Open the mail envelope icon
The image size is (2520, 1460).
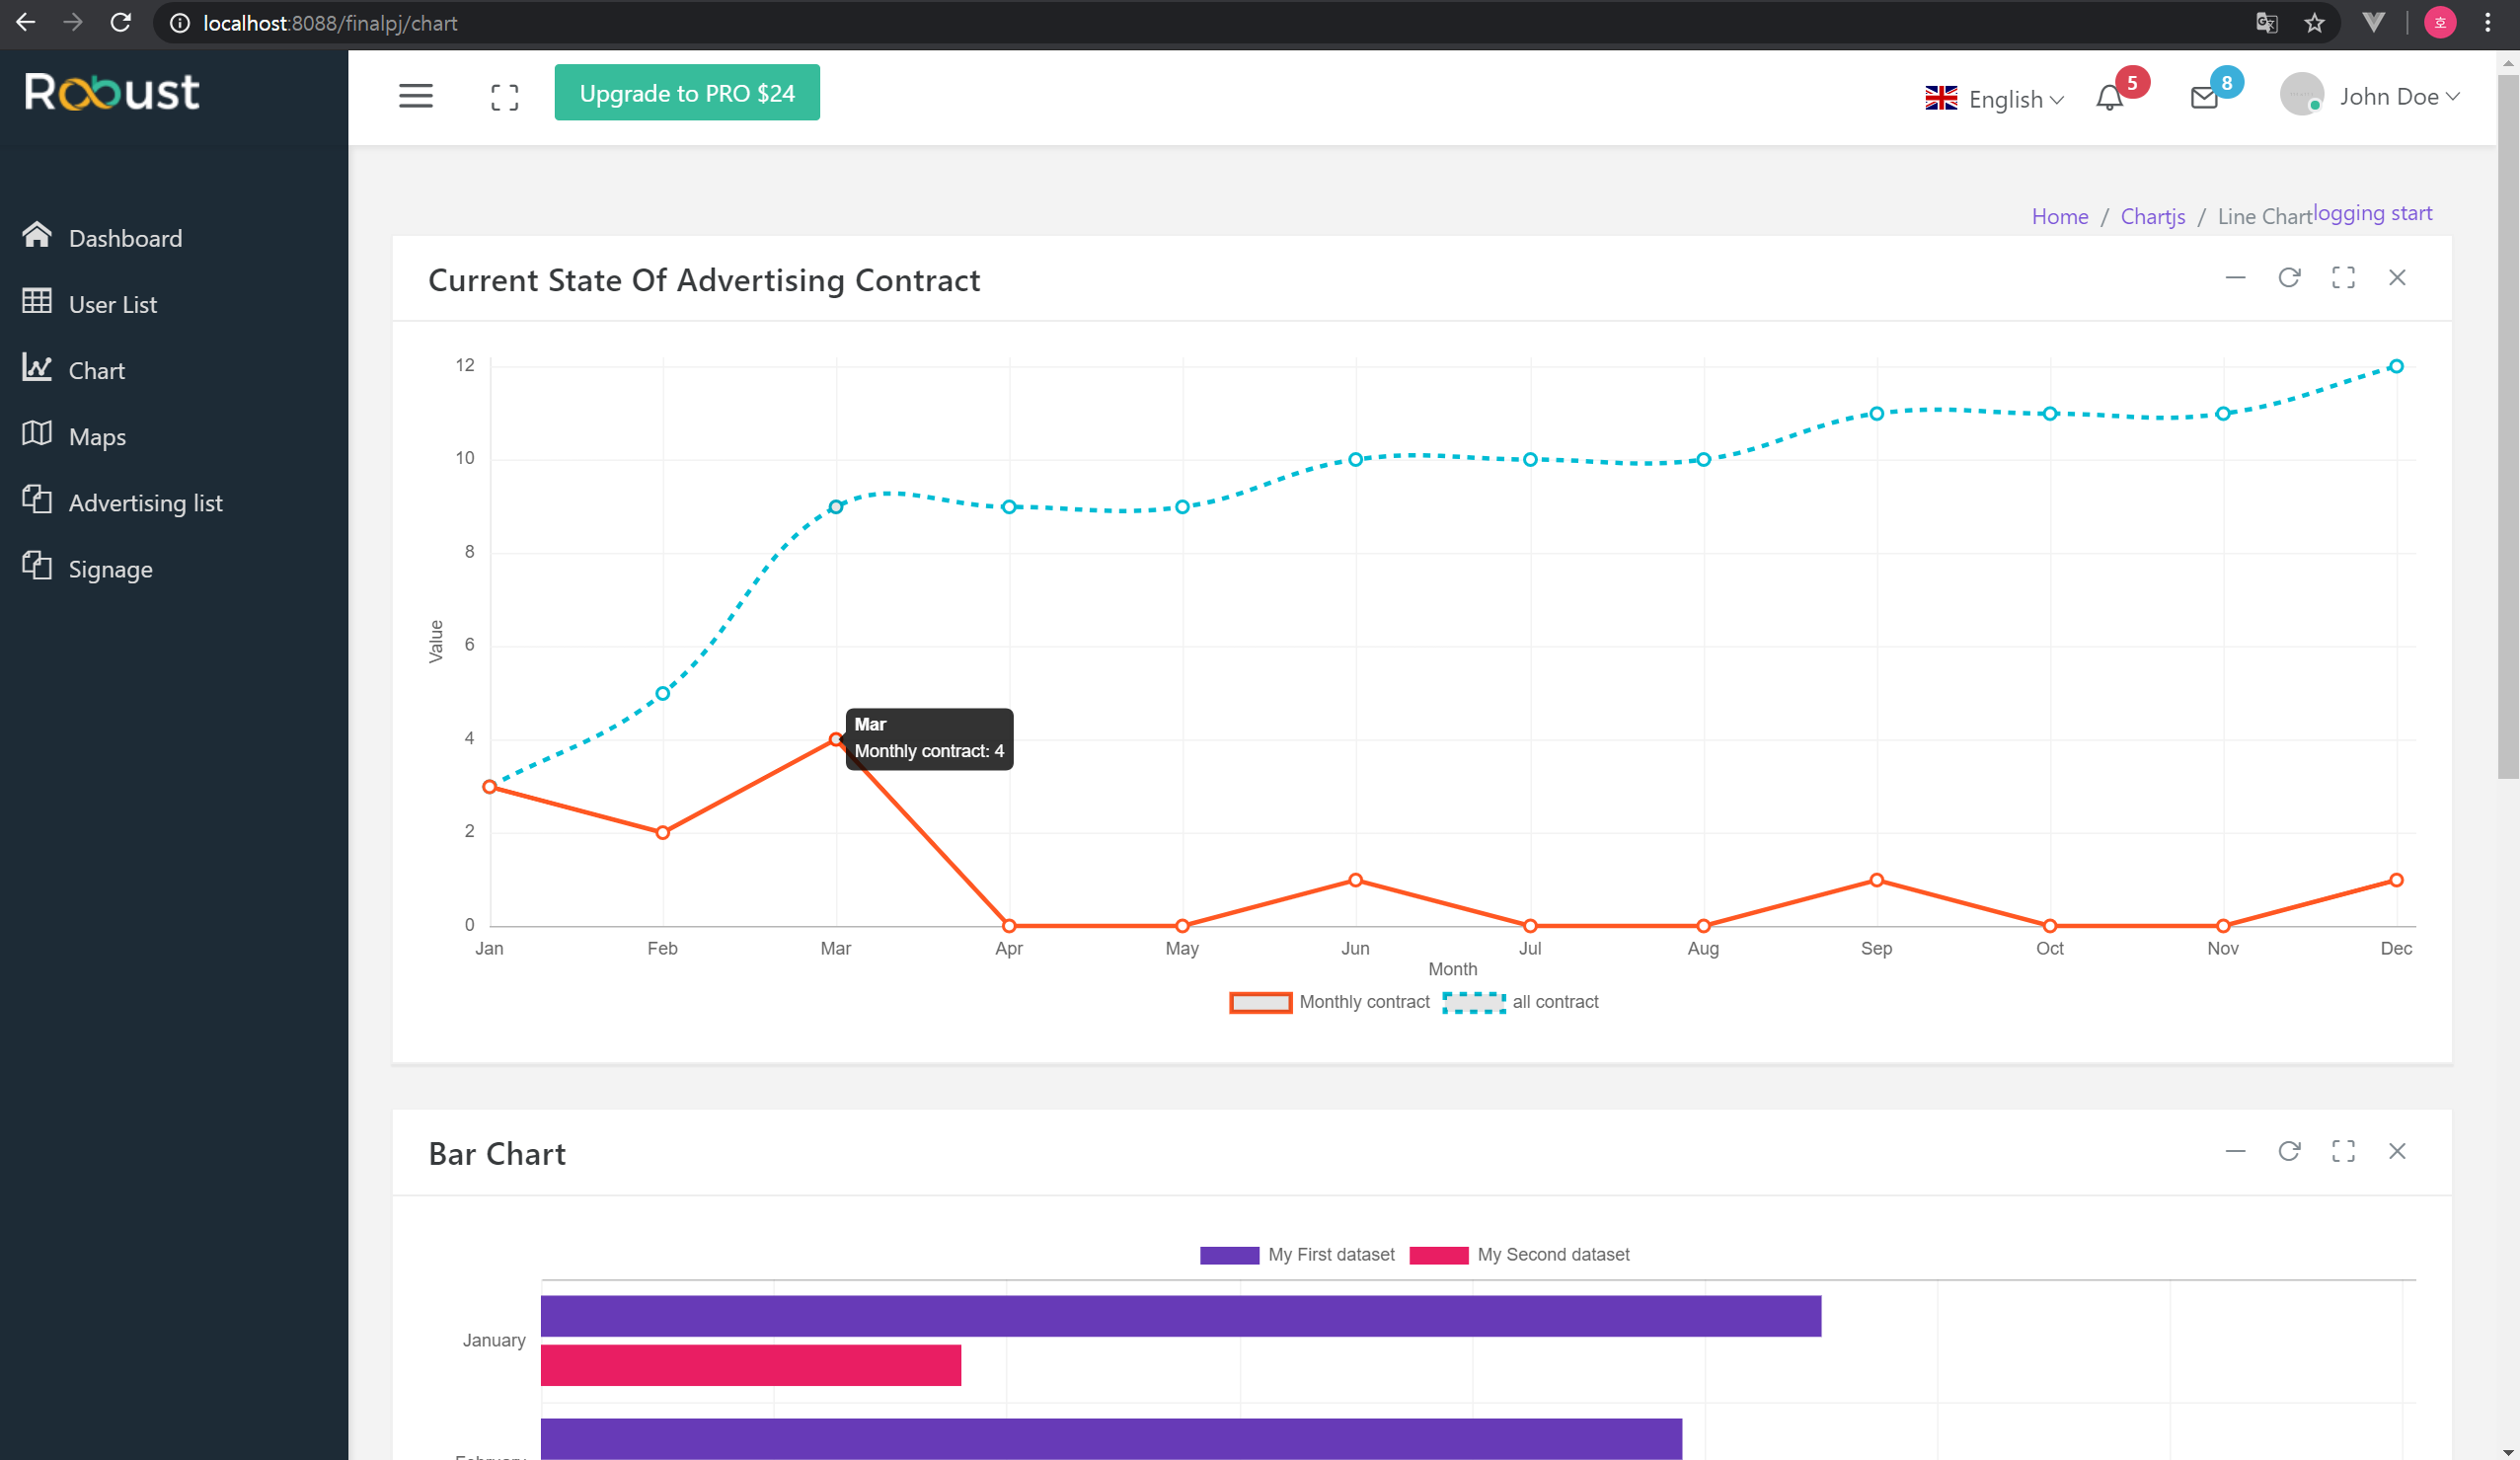pyautogui.click(x=2204, y=97)
